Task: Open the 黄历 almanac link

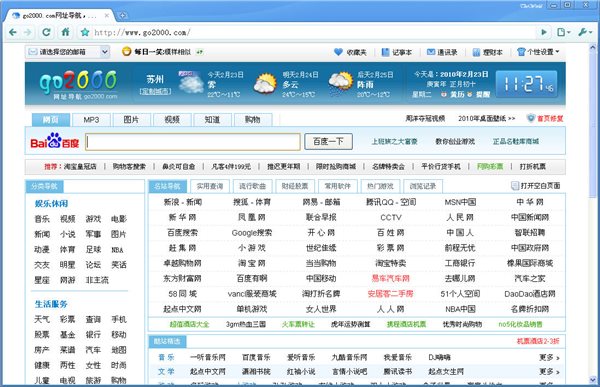Action: (x=457, y=94)
